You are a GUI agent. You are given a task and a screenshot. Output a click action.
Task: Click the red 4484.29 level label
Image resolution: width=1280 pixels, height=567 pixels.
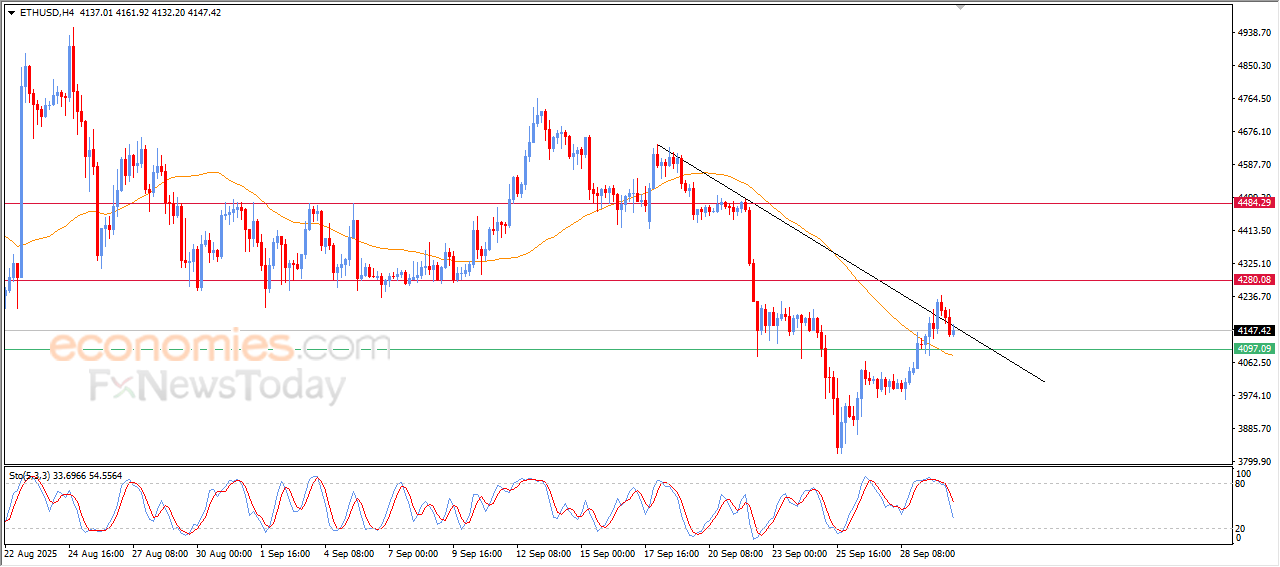click(1253, 203)
